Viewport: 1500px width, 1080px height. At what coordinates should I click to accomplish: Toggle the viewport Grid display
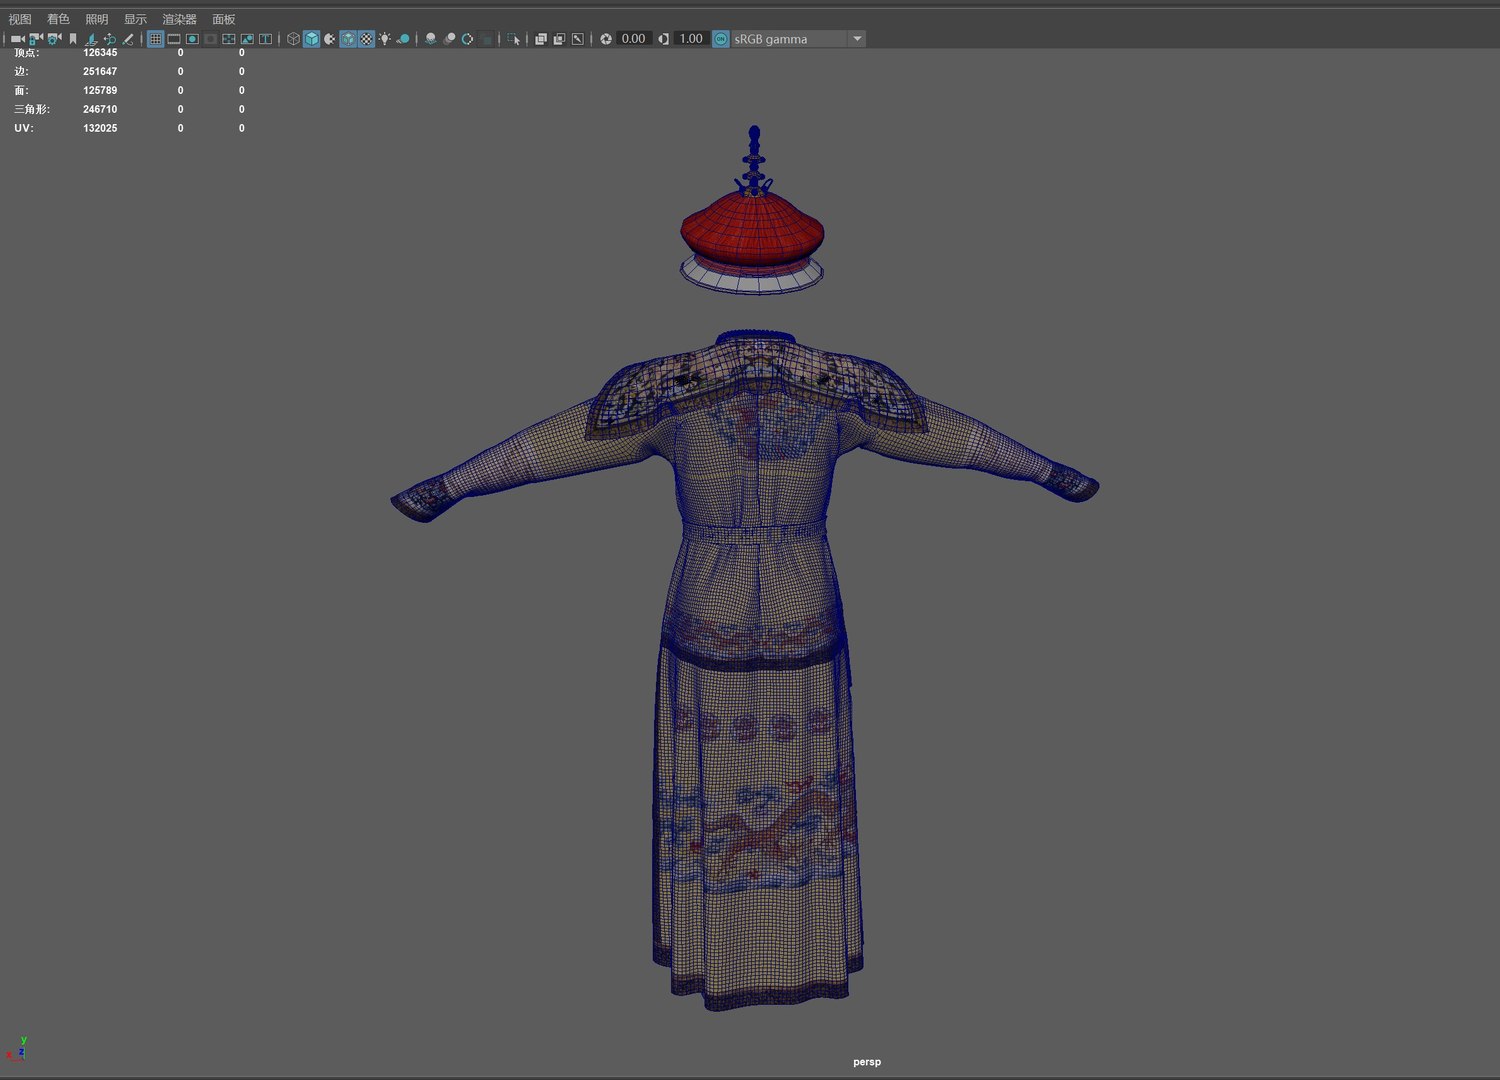point(155,39)
